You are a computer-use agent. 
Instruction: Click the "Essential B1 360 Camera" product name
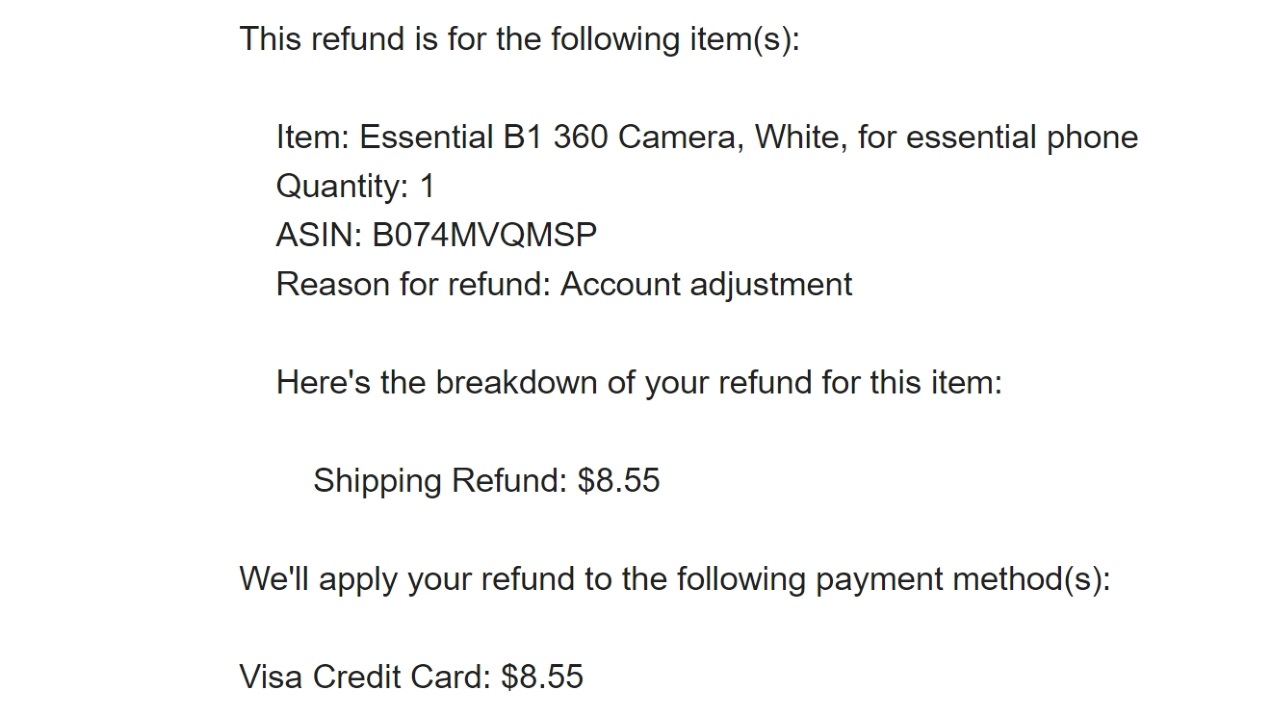546,137
